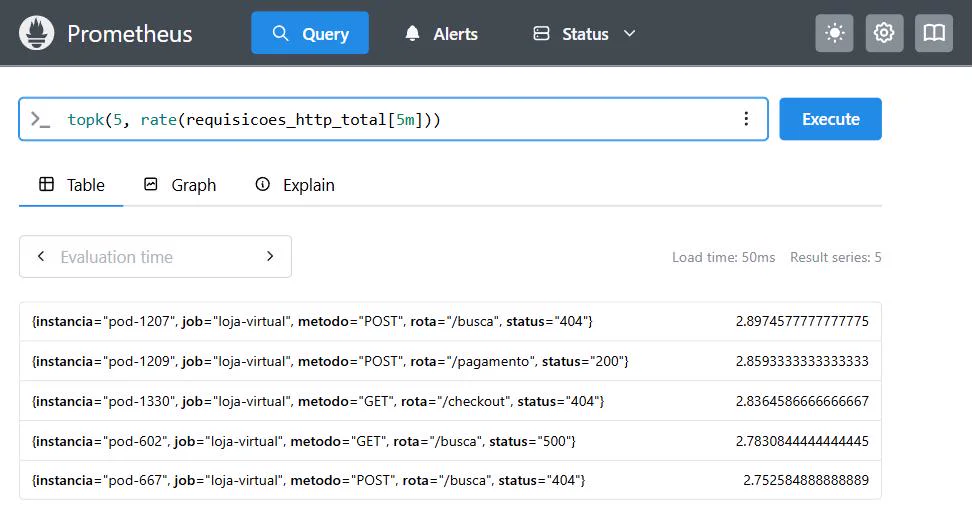Switch to the Graph tab
This screenshot has width=972, height=512.
180,185
